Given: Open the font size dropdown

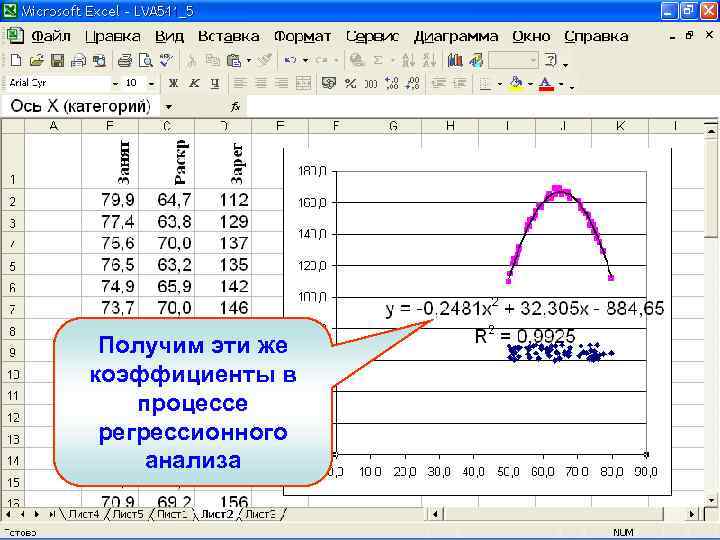Looking at the screenshot, I should (x=151, y=84).
